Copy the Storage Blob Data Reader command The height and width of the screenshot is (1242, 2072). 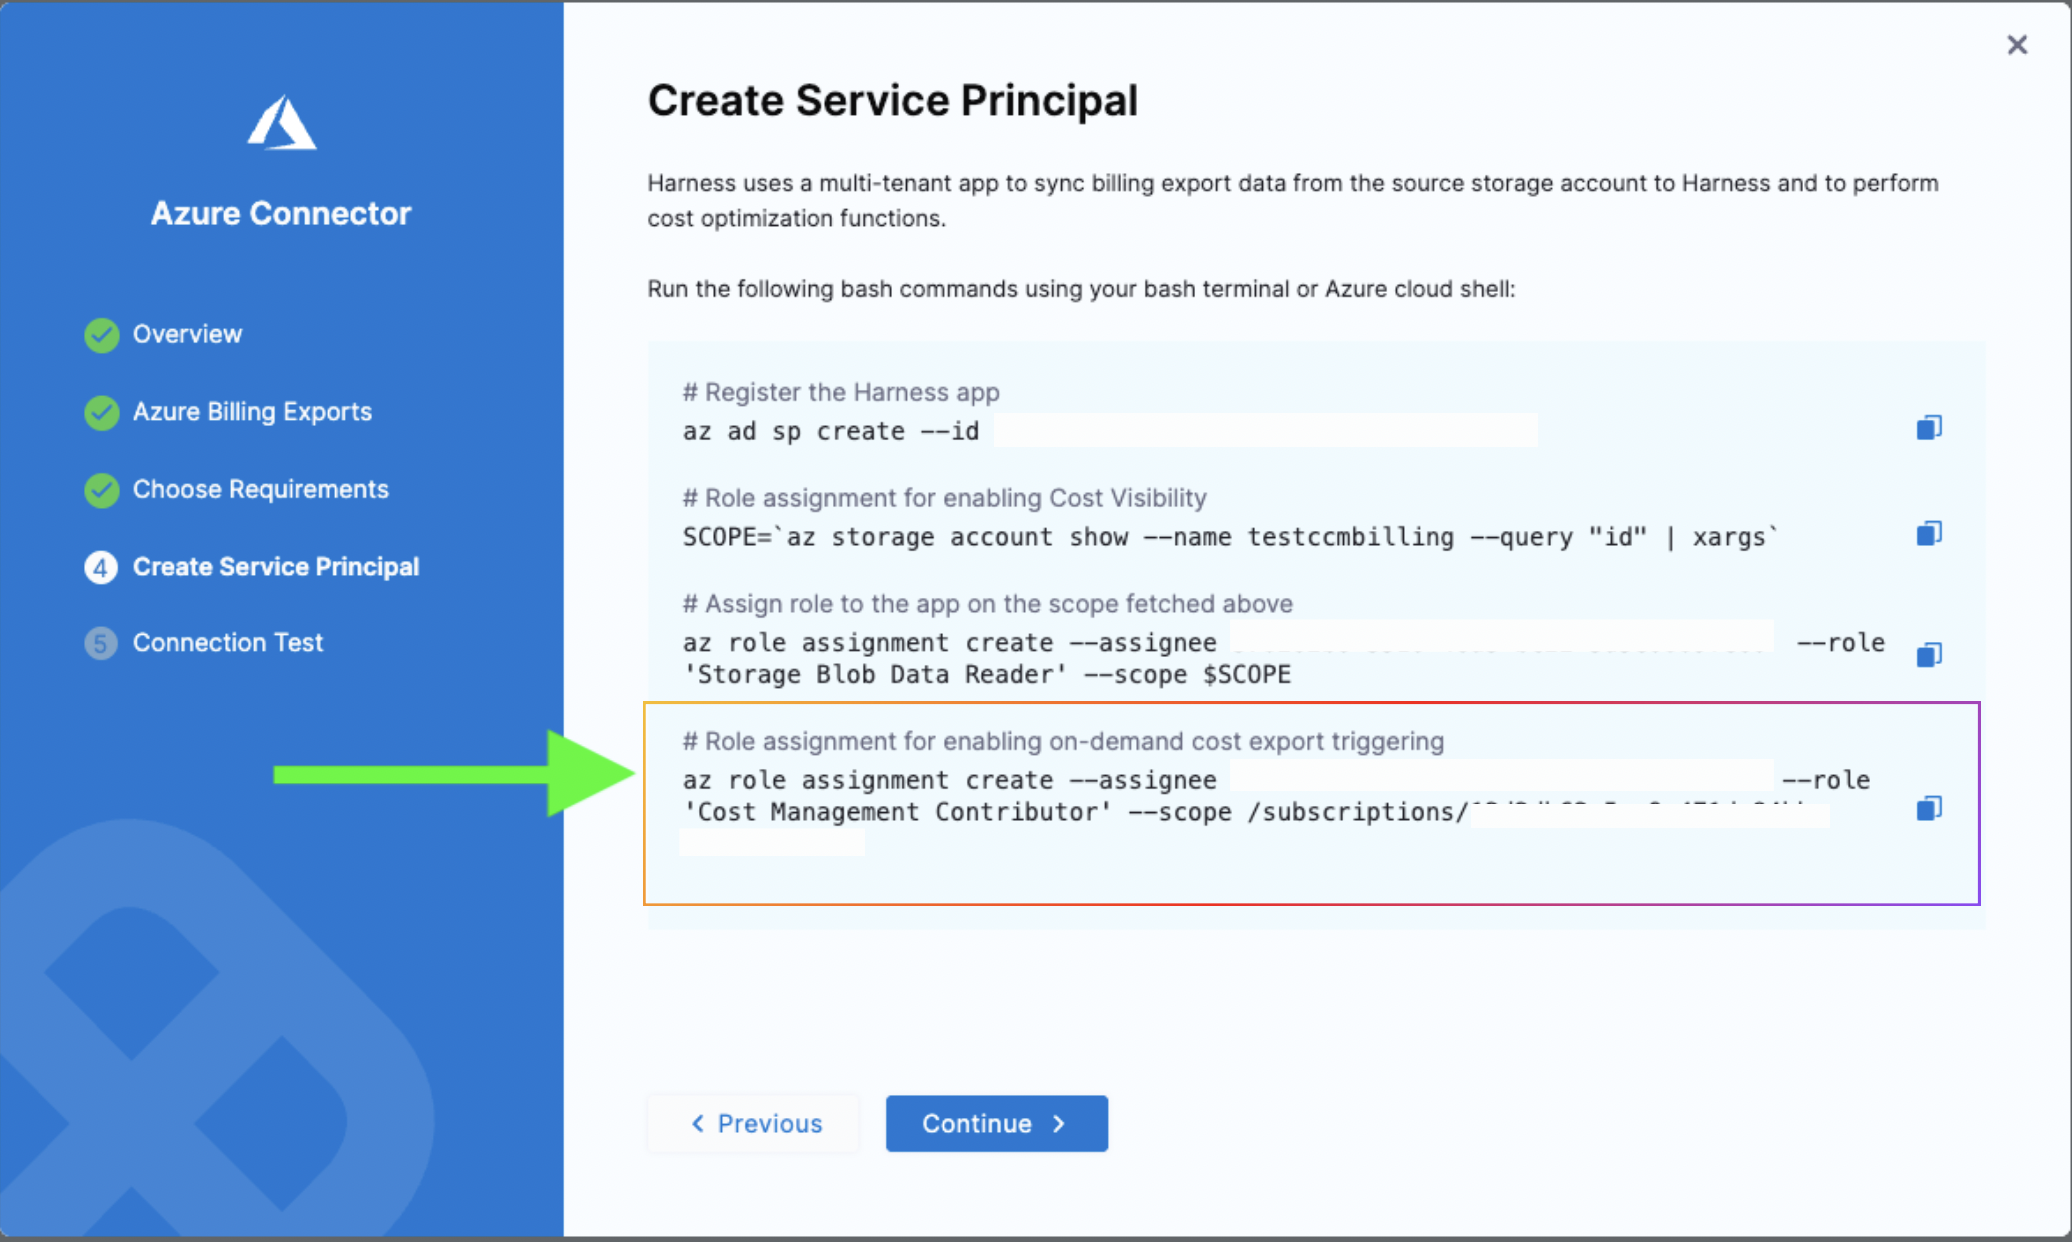[1929, 655]
